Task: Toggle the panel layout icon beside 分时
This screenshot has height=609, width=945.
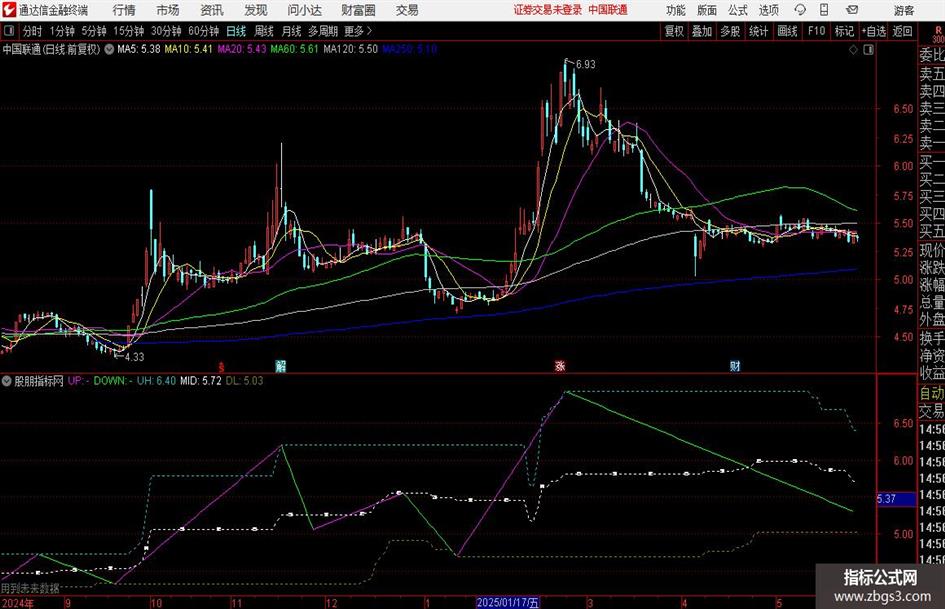Action: pos(8,31)
